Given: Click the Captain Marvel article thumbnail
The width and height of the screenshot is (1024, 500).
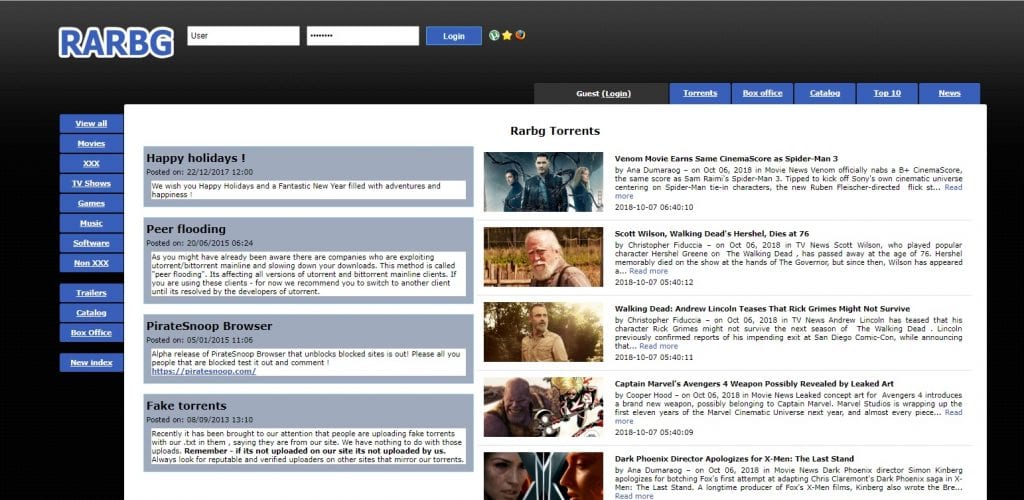Looking at the screenshot, I should pyautogui.click(x=543, y=407).
